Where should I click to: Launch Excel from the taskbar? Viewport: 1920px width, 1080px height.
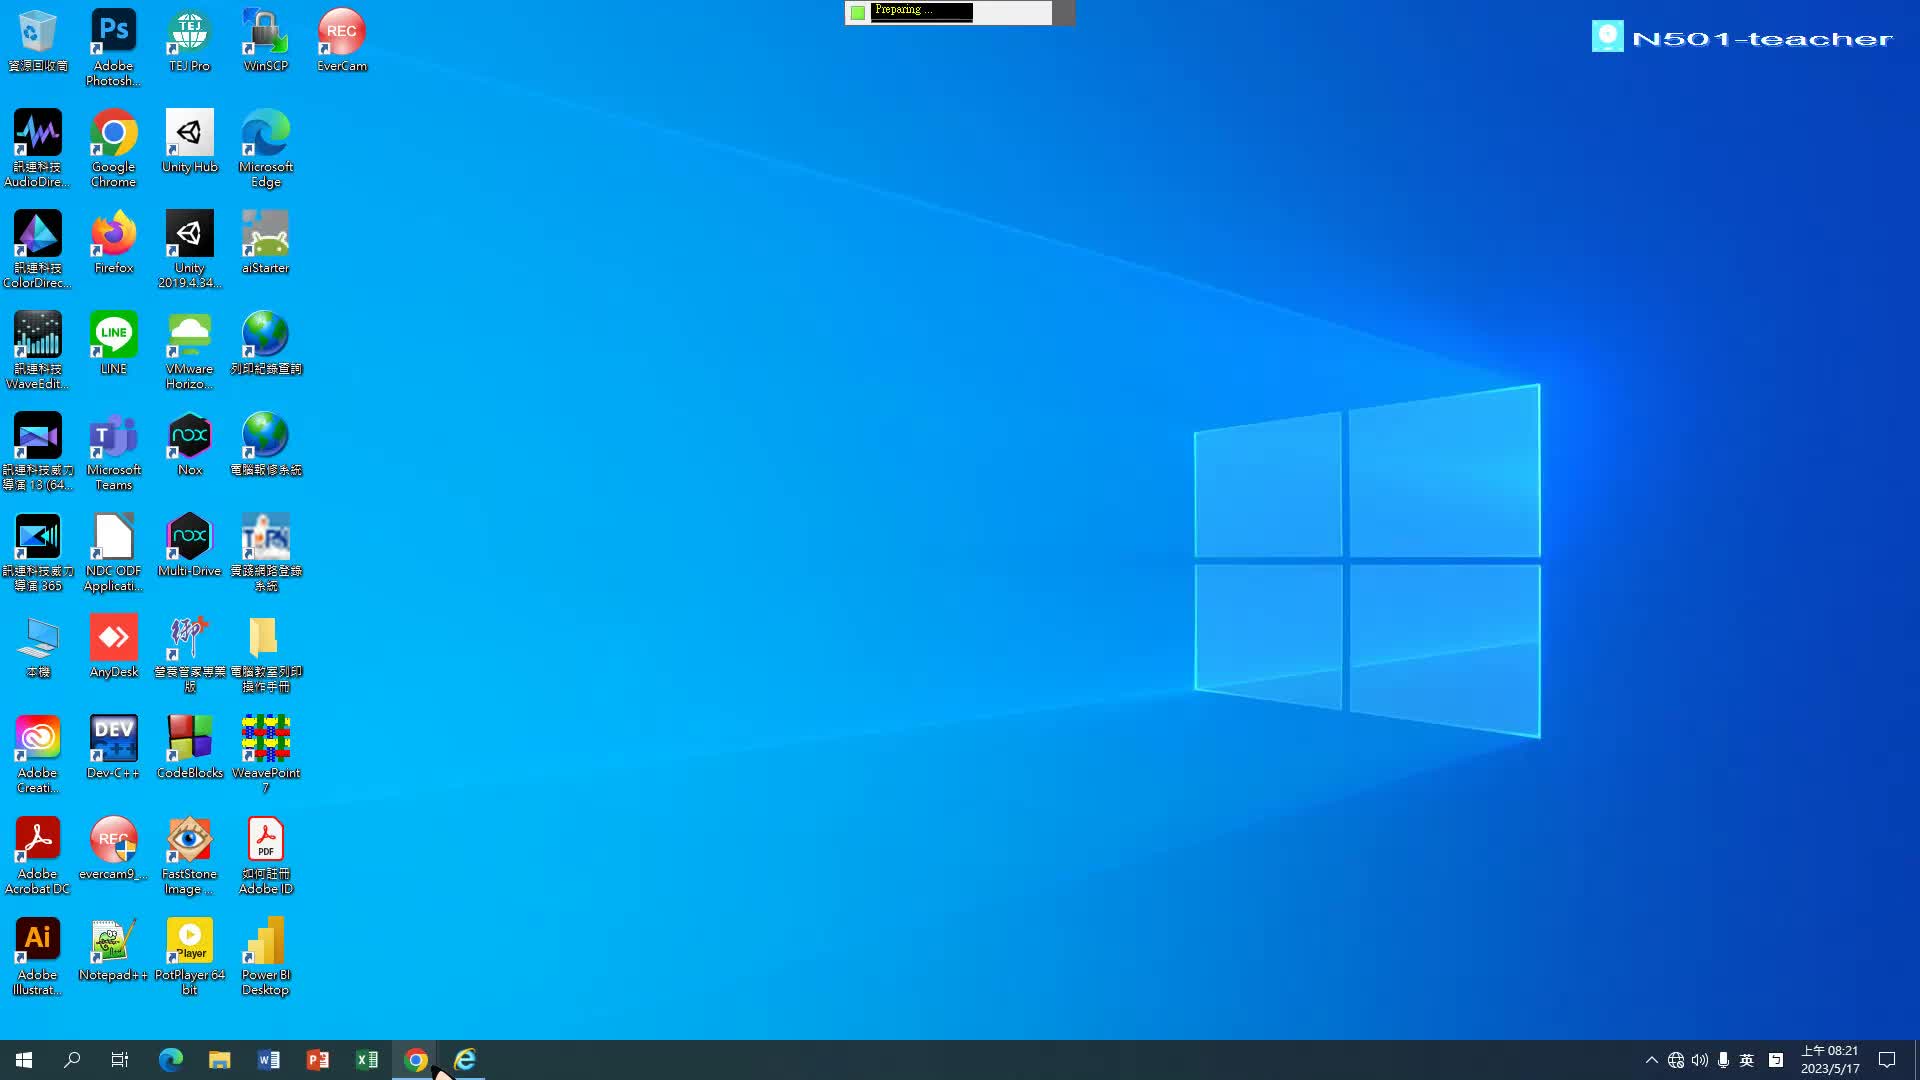[367, 1060]
